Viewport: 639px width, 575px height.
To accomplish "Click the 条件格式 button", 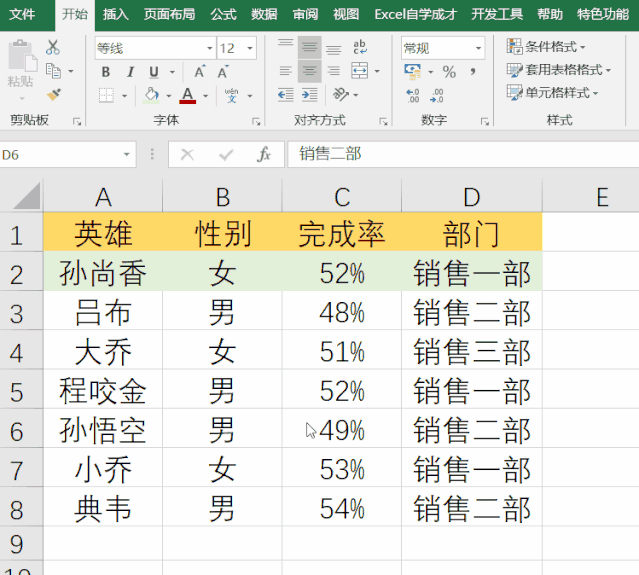I will pyautogui.click(x=547, y=47).
